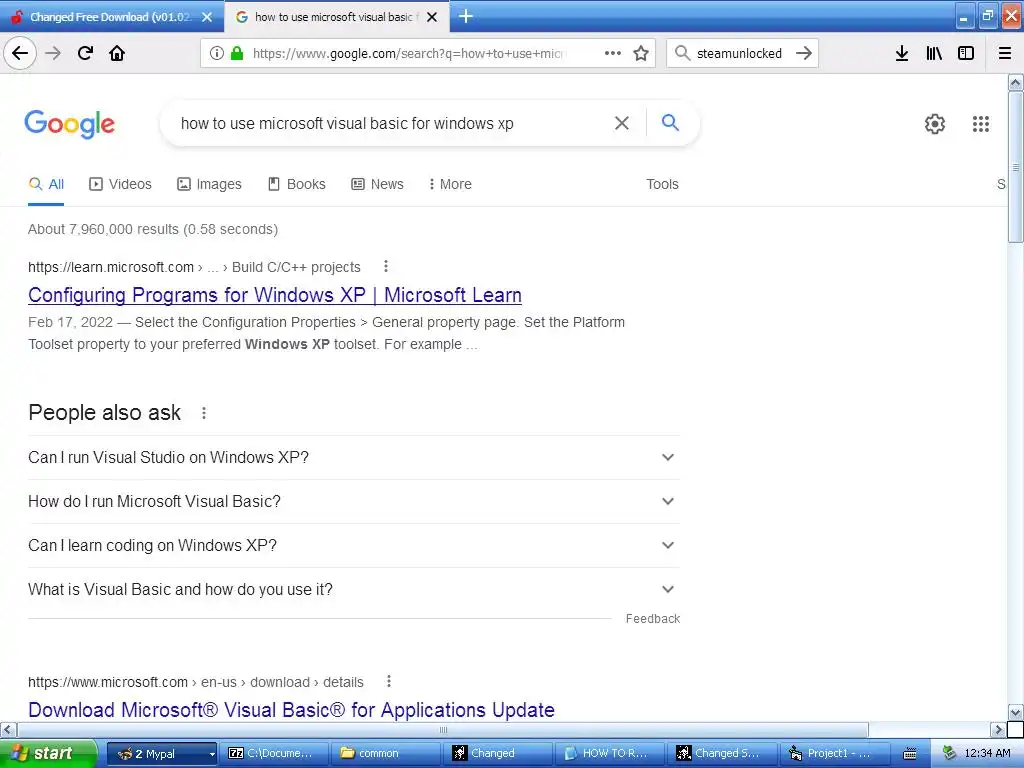Viewport: 1024px width, 768px height.
Task: Submit the steamunlocked search with arrow
Action: 804,53
